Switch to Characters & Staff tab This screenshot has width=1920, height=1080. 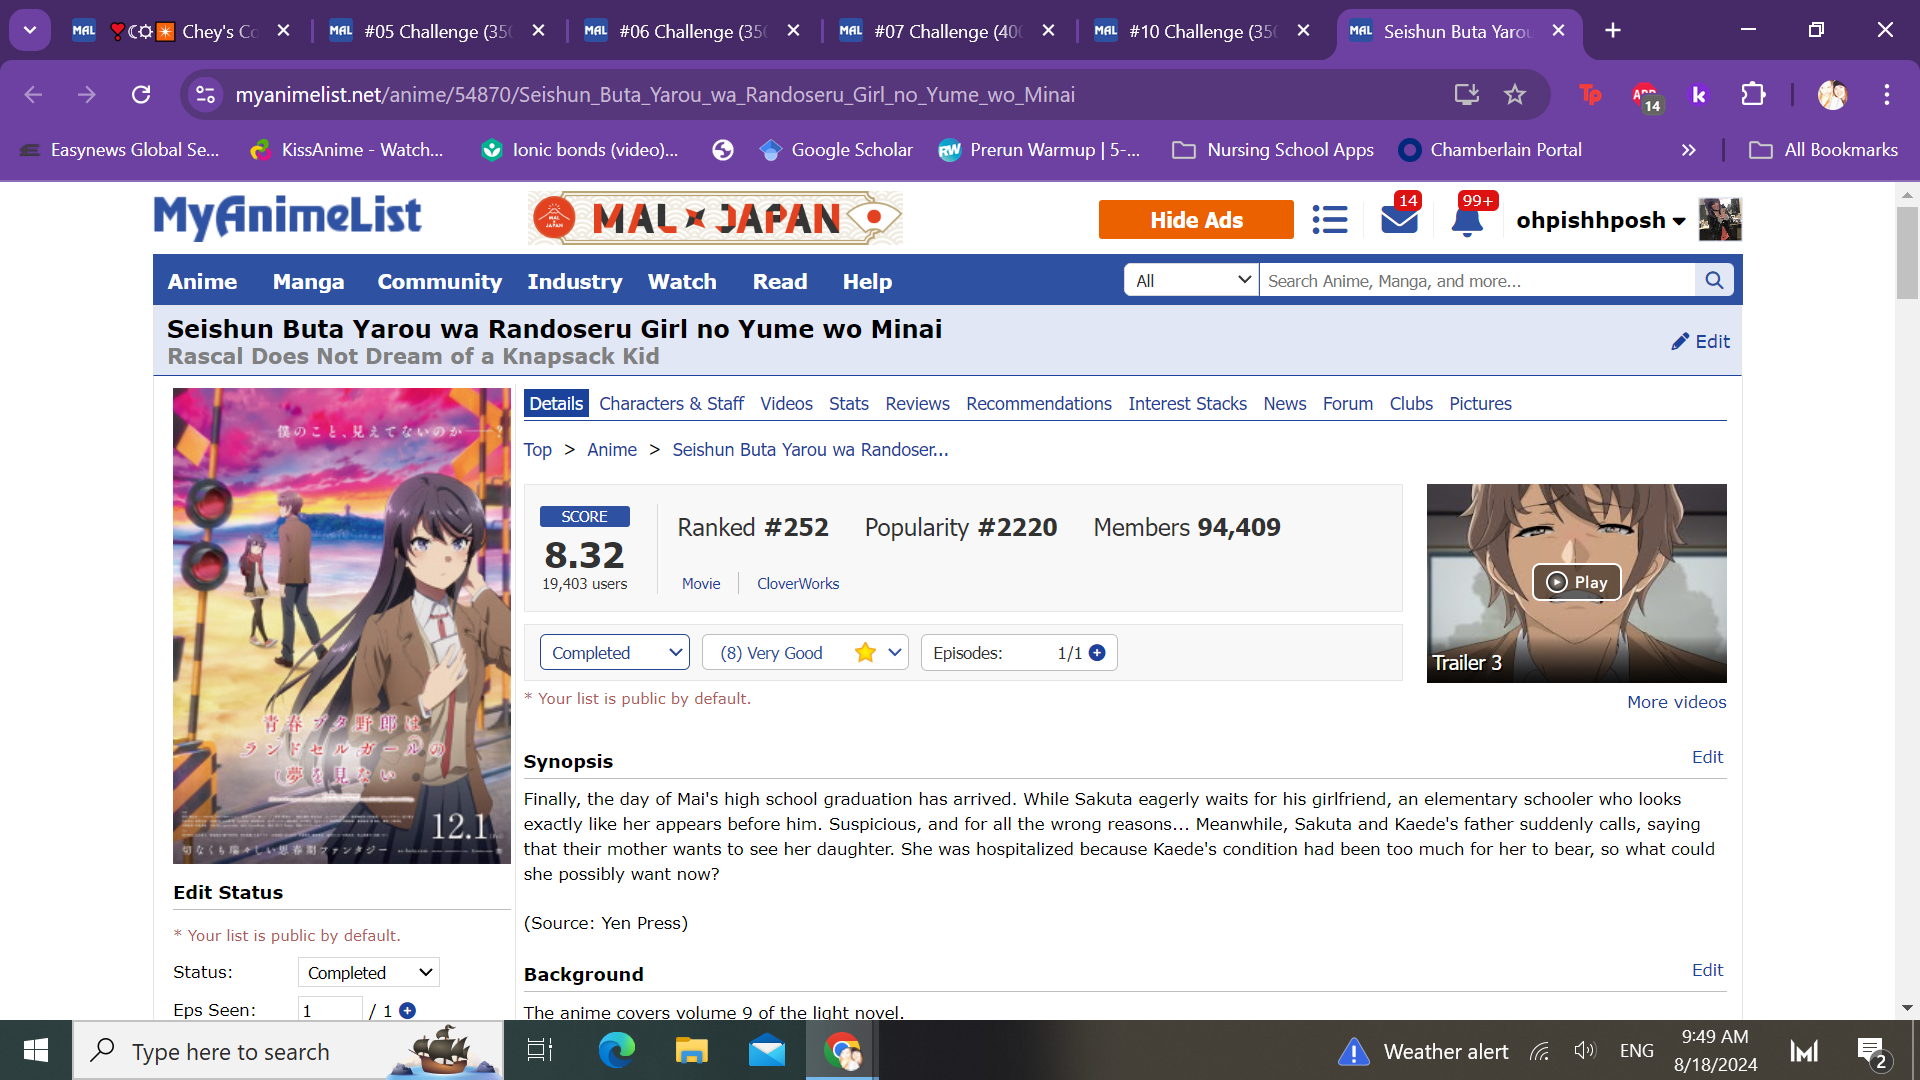[671, 404]
